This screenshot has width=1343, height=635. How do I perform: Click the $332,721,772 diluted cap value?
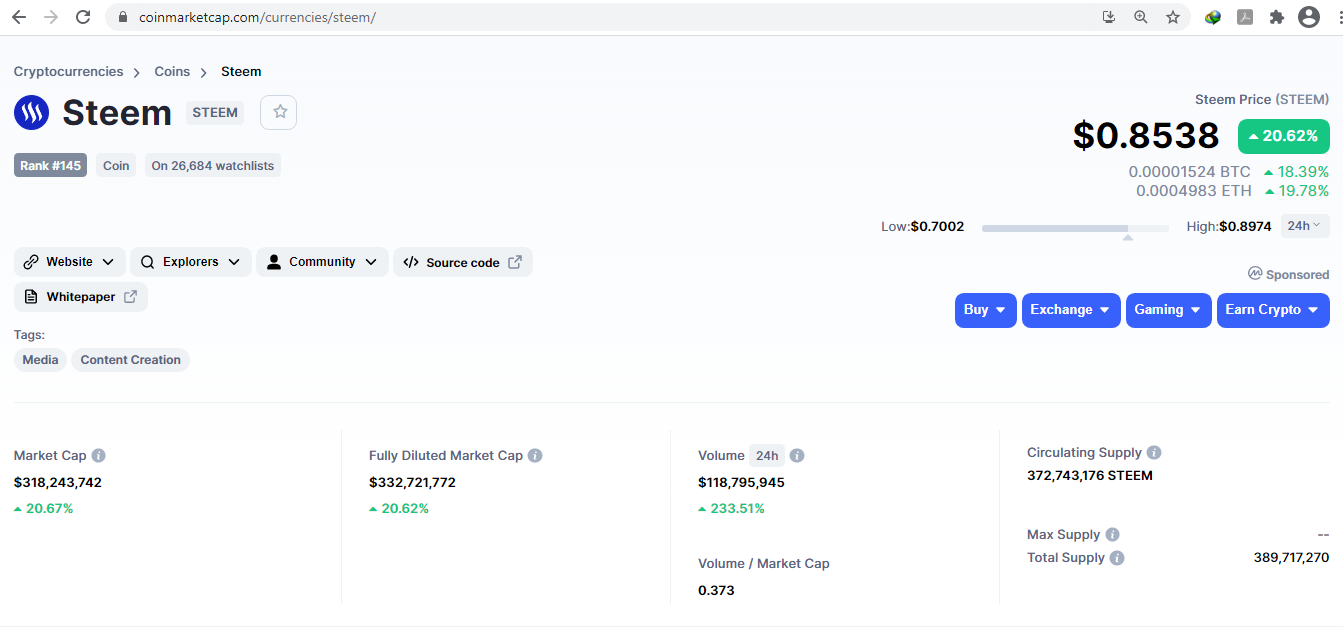coord(412,482)
